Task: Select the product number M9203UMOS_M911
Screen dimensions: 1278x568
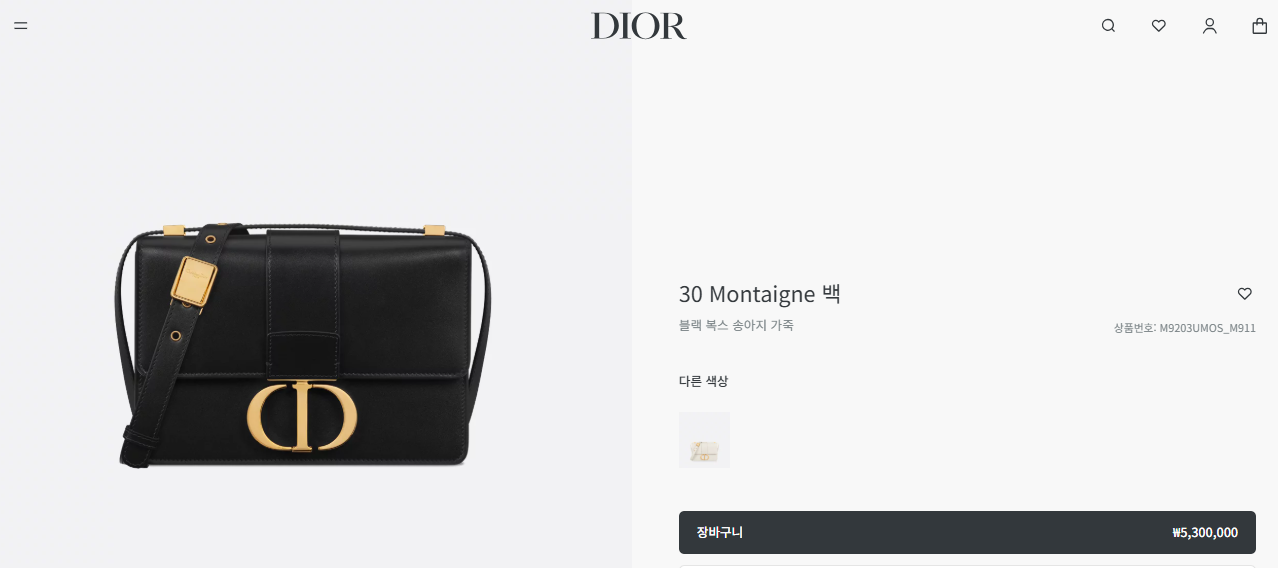Action: pos(1207,328)
